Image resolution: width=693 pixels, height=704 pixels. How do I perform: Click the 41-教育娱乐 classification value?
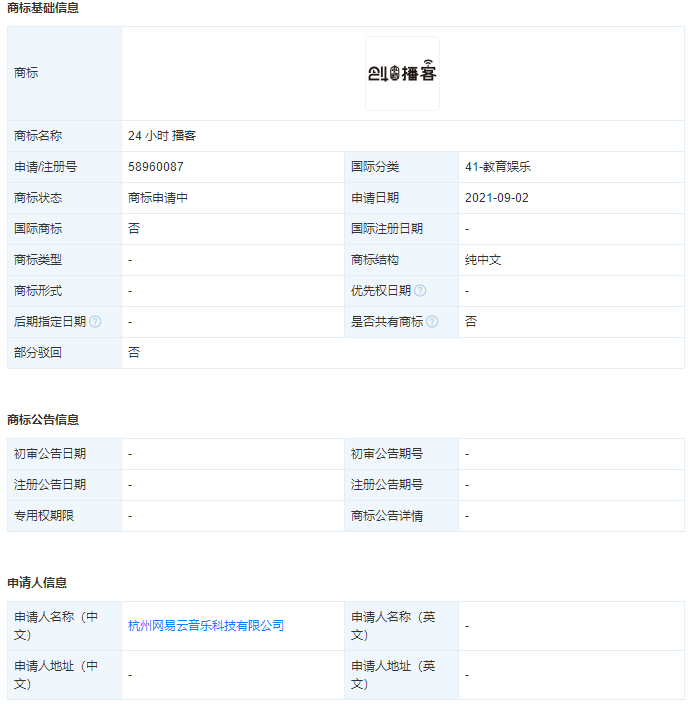498,167
